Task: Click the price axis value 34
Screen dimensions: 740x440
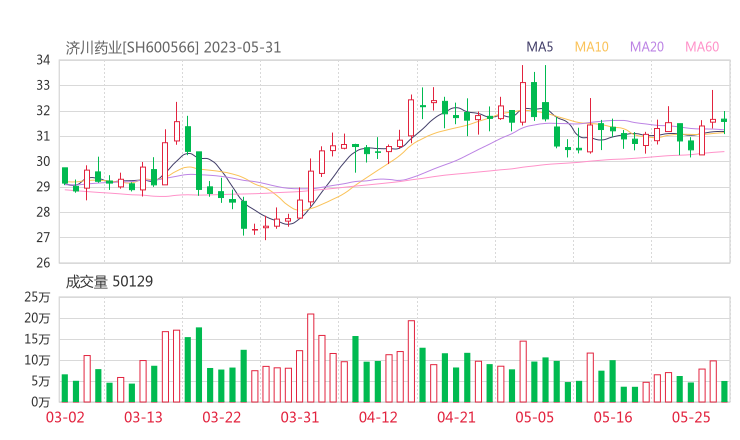Action: point(43,60)
